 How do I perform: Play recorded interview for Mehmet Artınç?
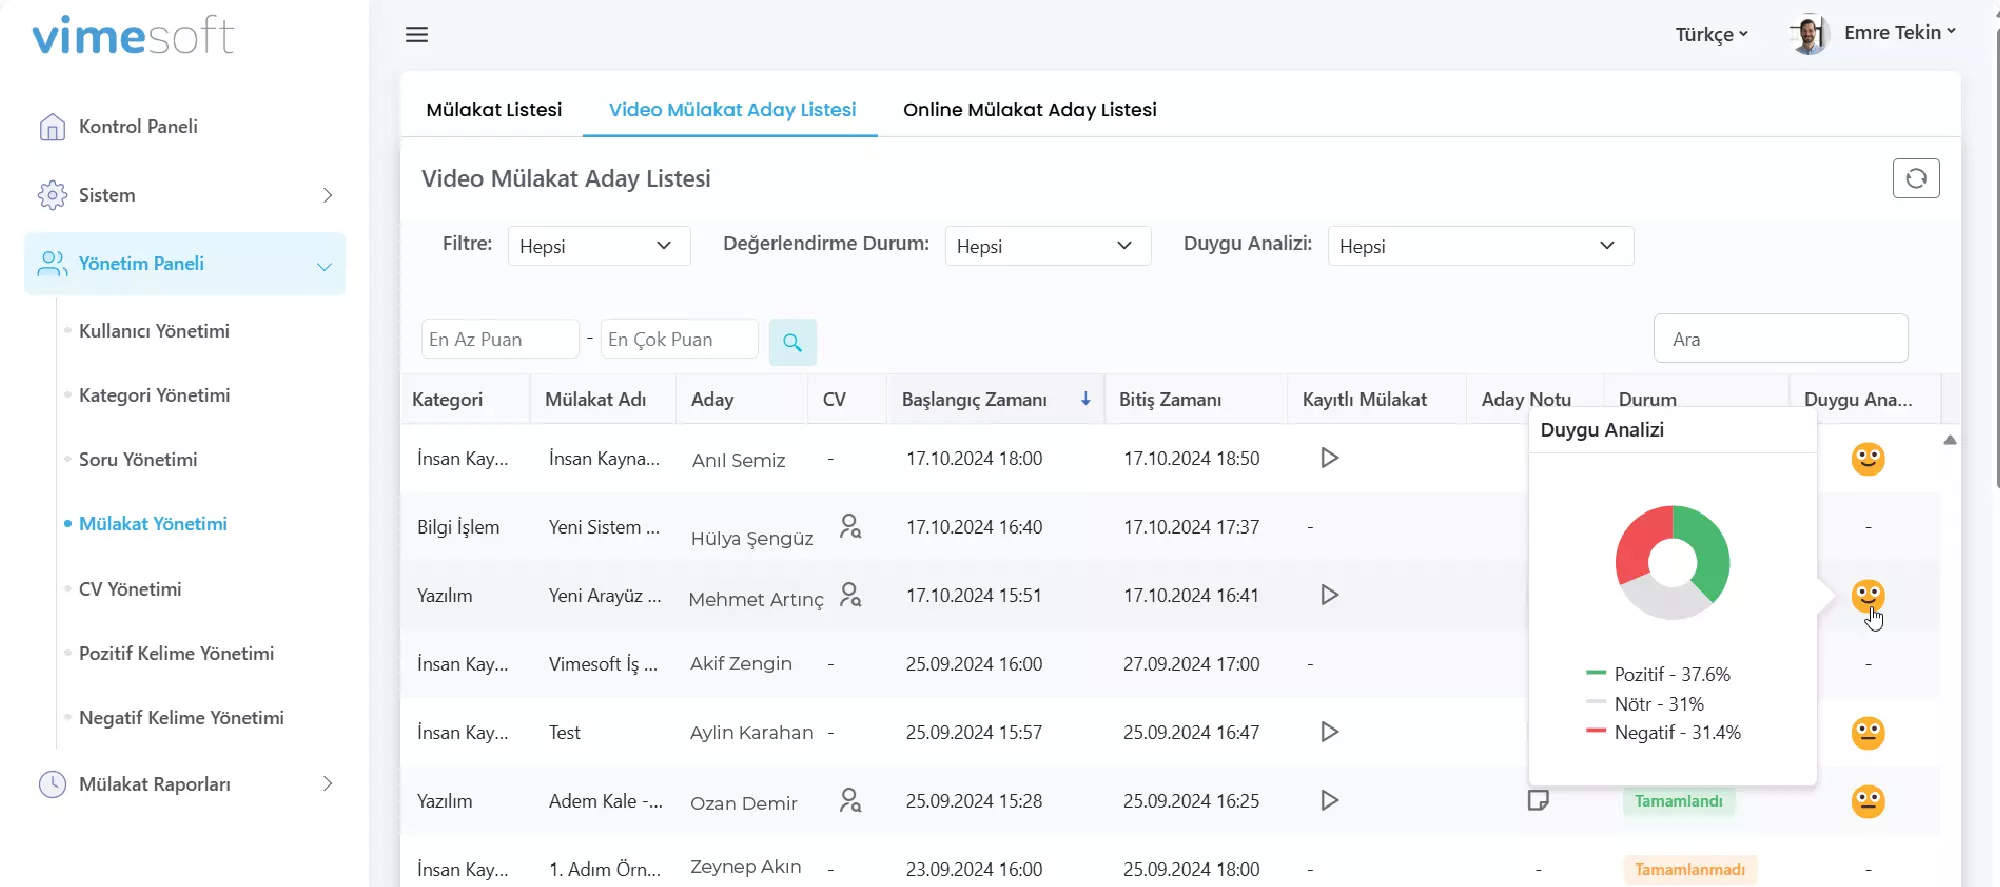(1329, 595)
